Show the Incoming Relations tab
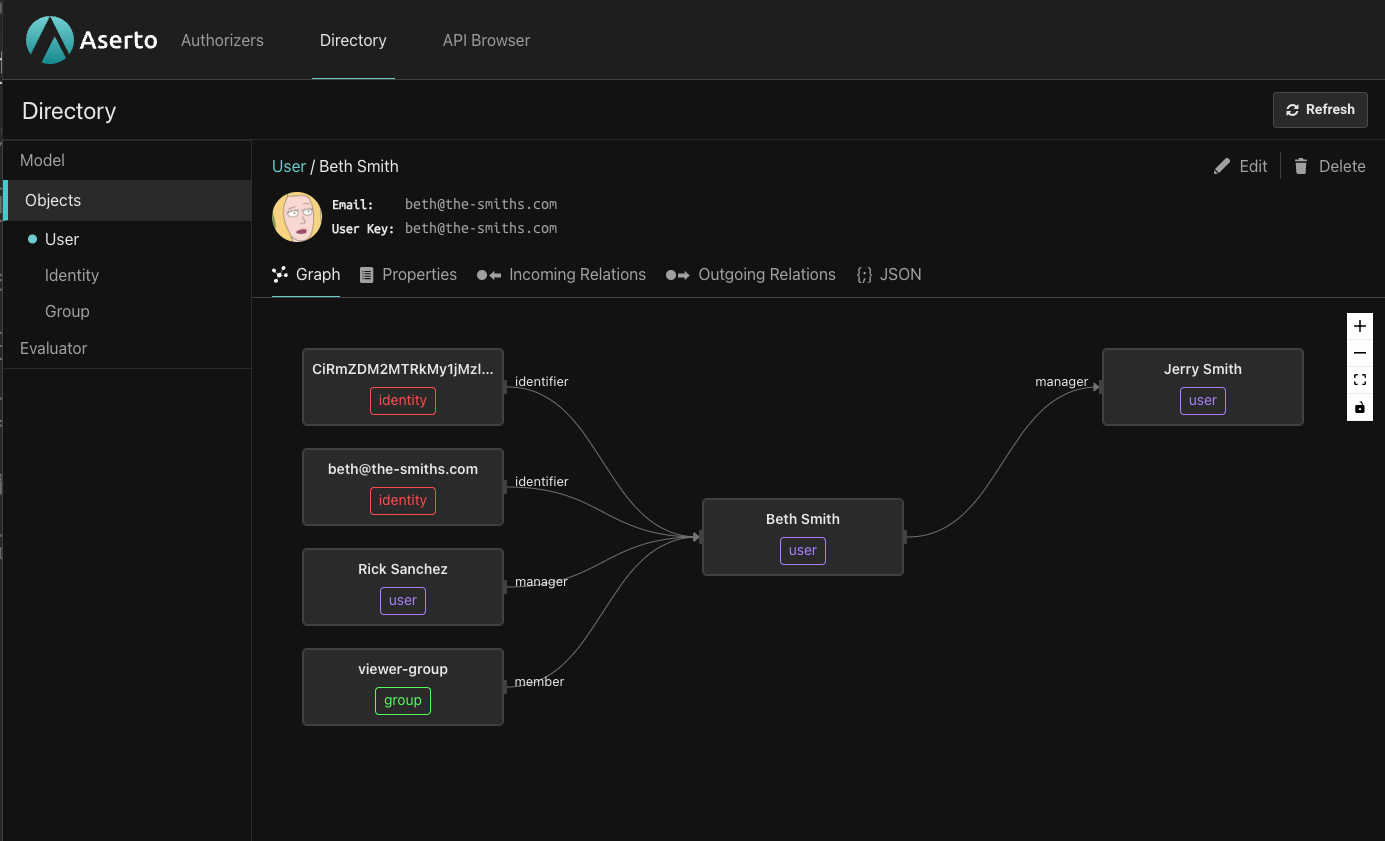Screen dimensions: 1385x841 pyautogui.click(x=561, y=274)
